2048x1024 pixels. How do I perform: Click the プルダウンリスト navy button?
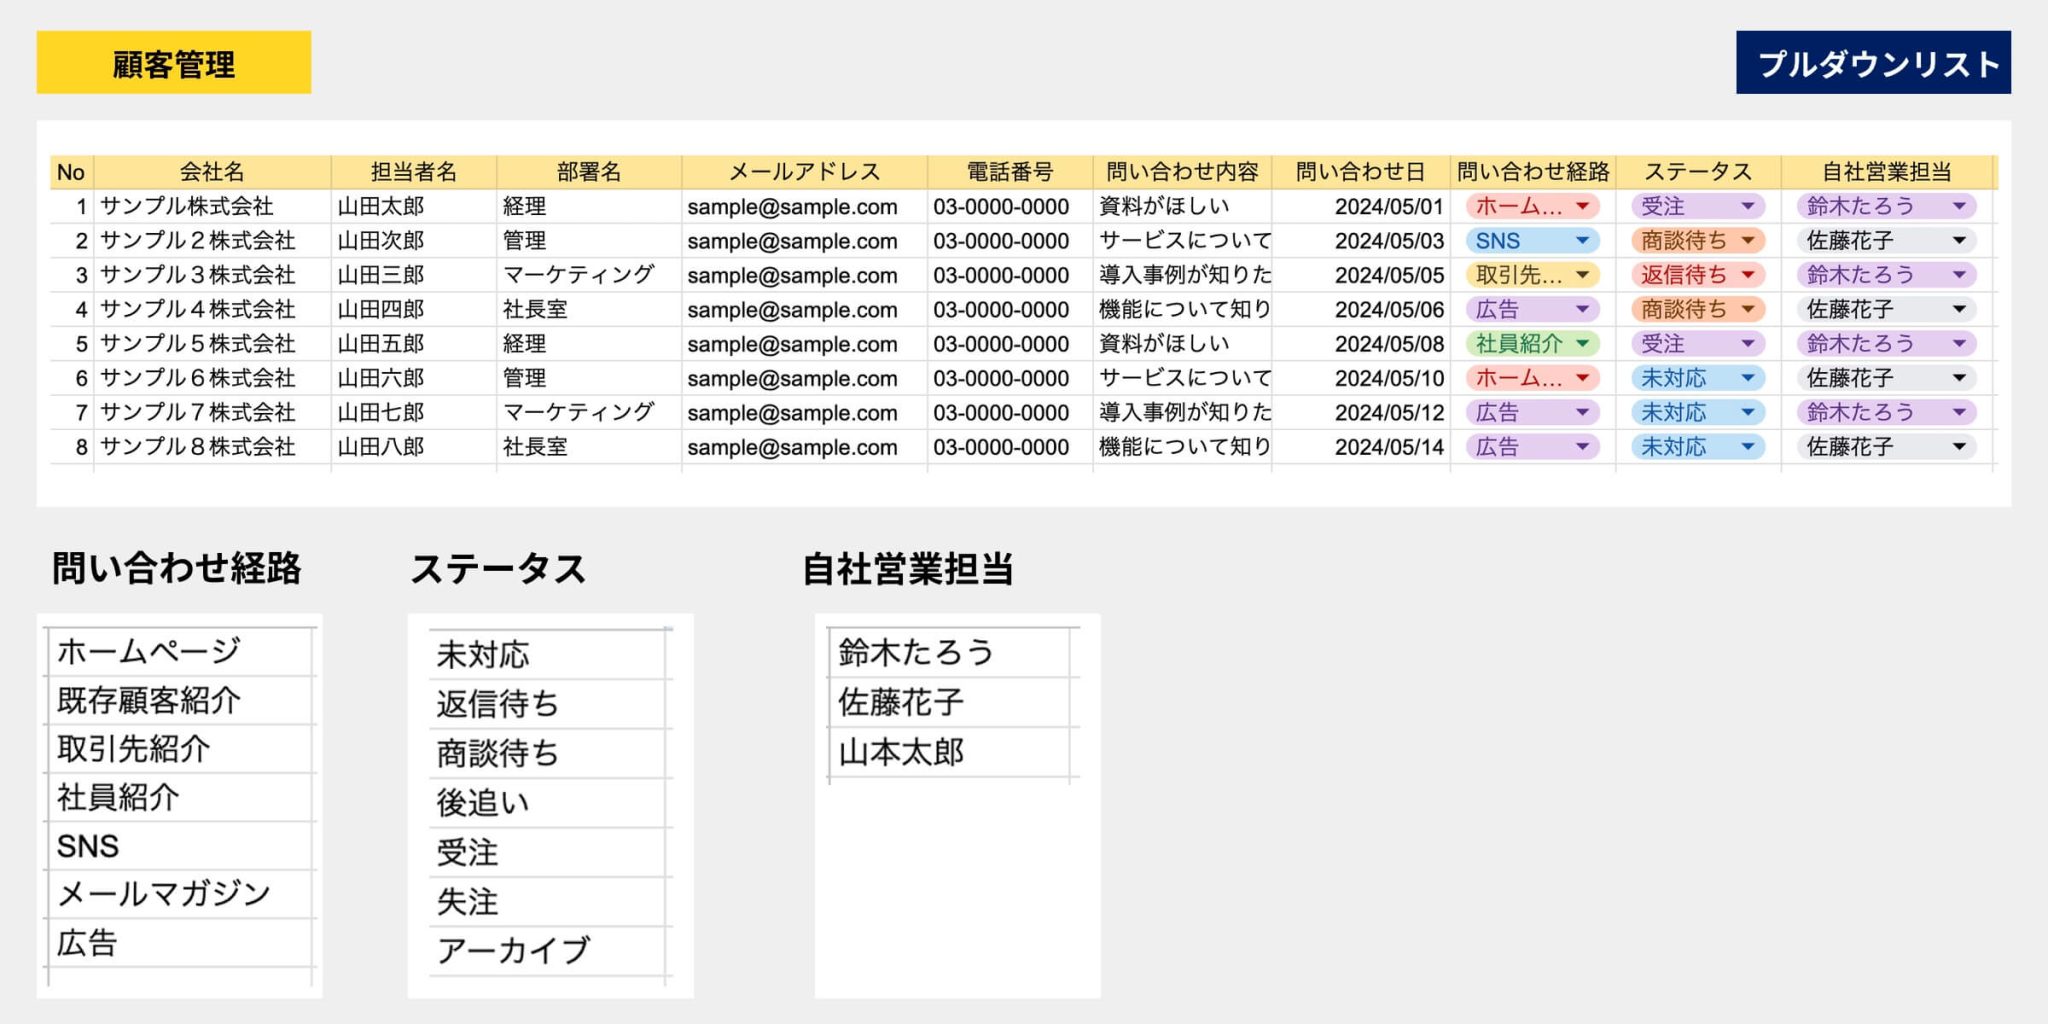pyautogui.click(x=1872, y=63)
